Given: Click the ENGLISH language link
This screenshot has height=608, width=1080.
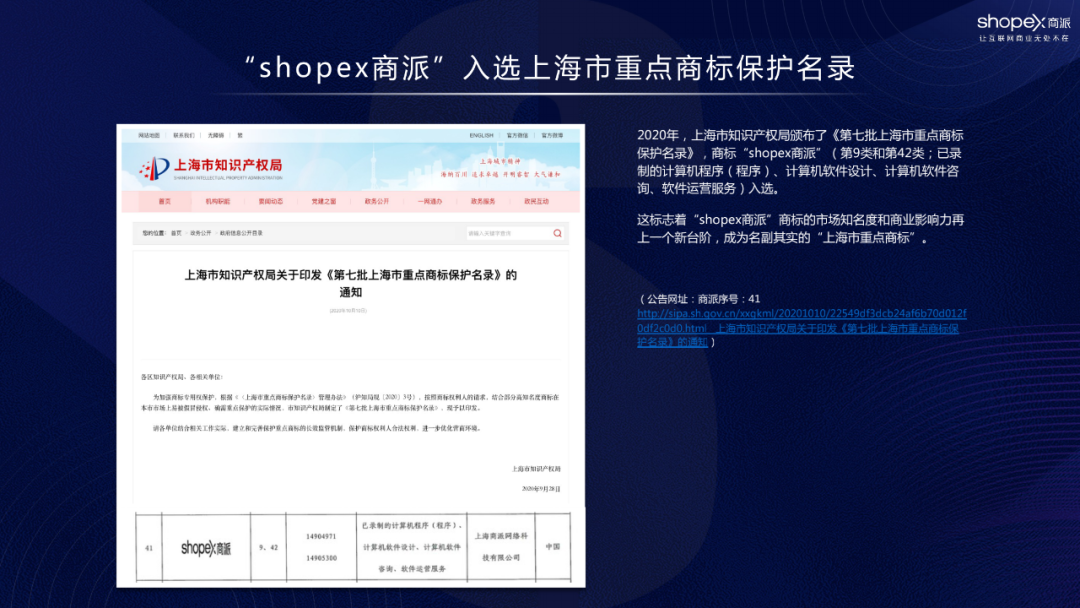Looking at the screenshot, I should pyautogui.click(x=481, y=136).
